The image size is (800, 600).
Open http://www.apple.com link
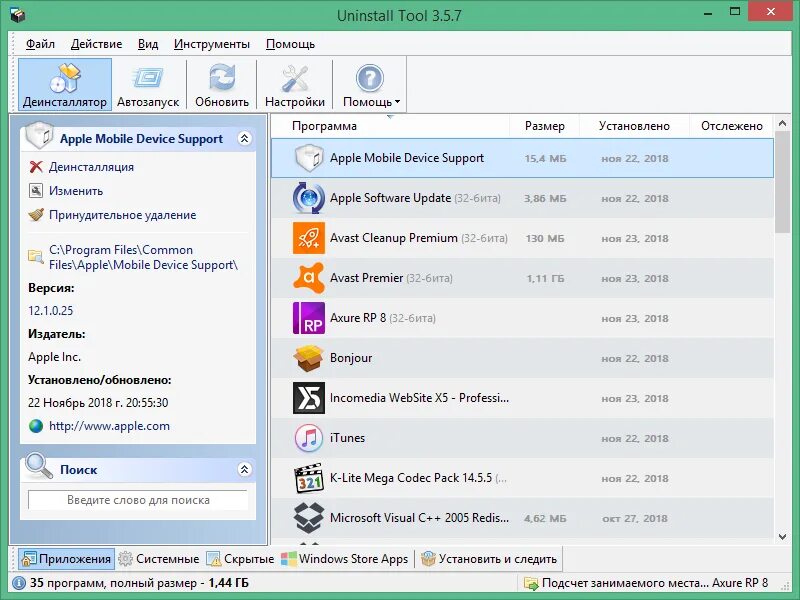(109, 426)
